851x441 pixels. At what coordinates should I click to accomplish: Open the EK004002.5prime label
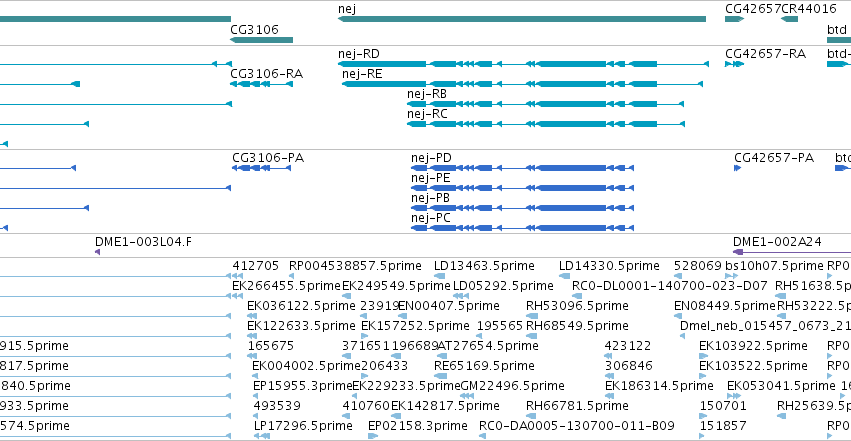[x=307, y=366]
